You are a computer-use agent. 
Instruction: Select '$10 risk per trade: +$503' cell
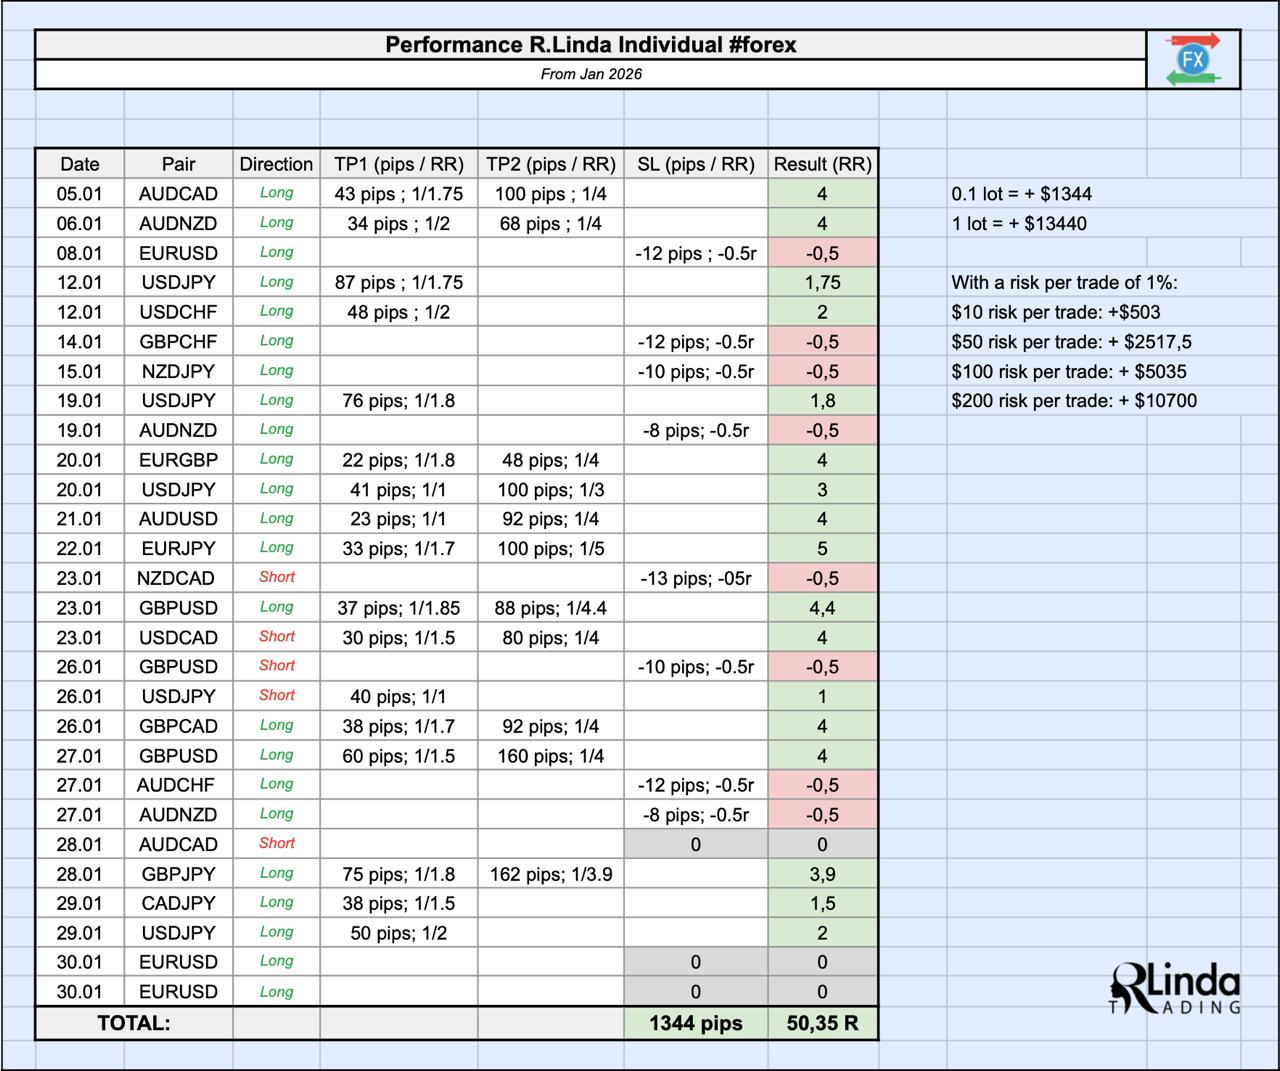point(1056,312)
